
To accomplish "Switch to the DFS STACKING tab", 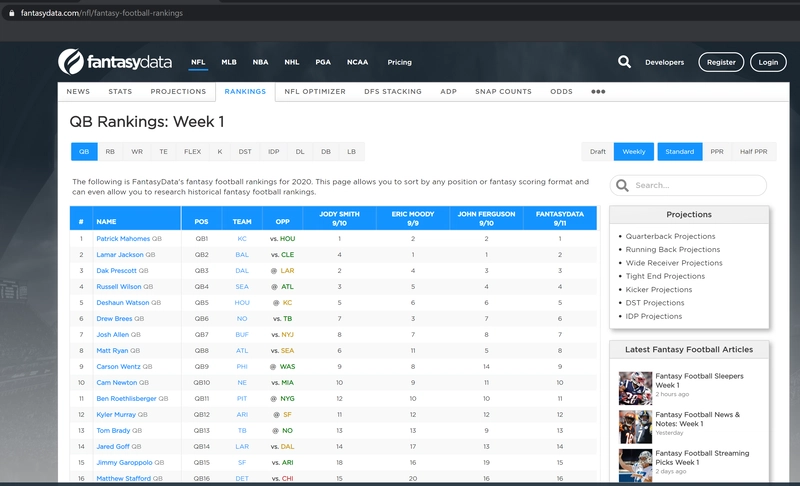I will pos(393,92).
